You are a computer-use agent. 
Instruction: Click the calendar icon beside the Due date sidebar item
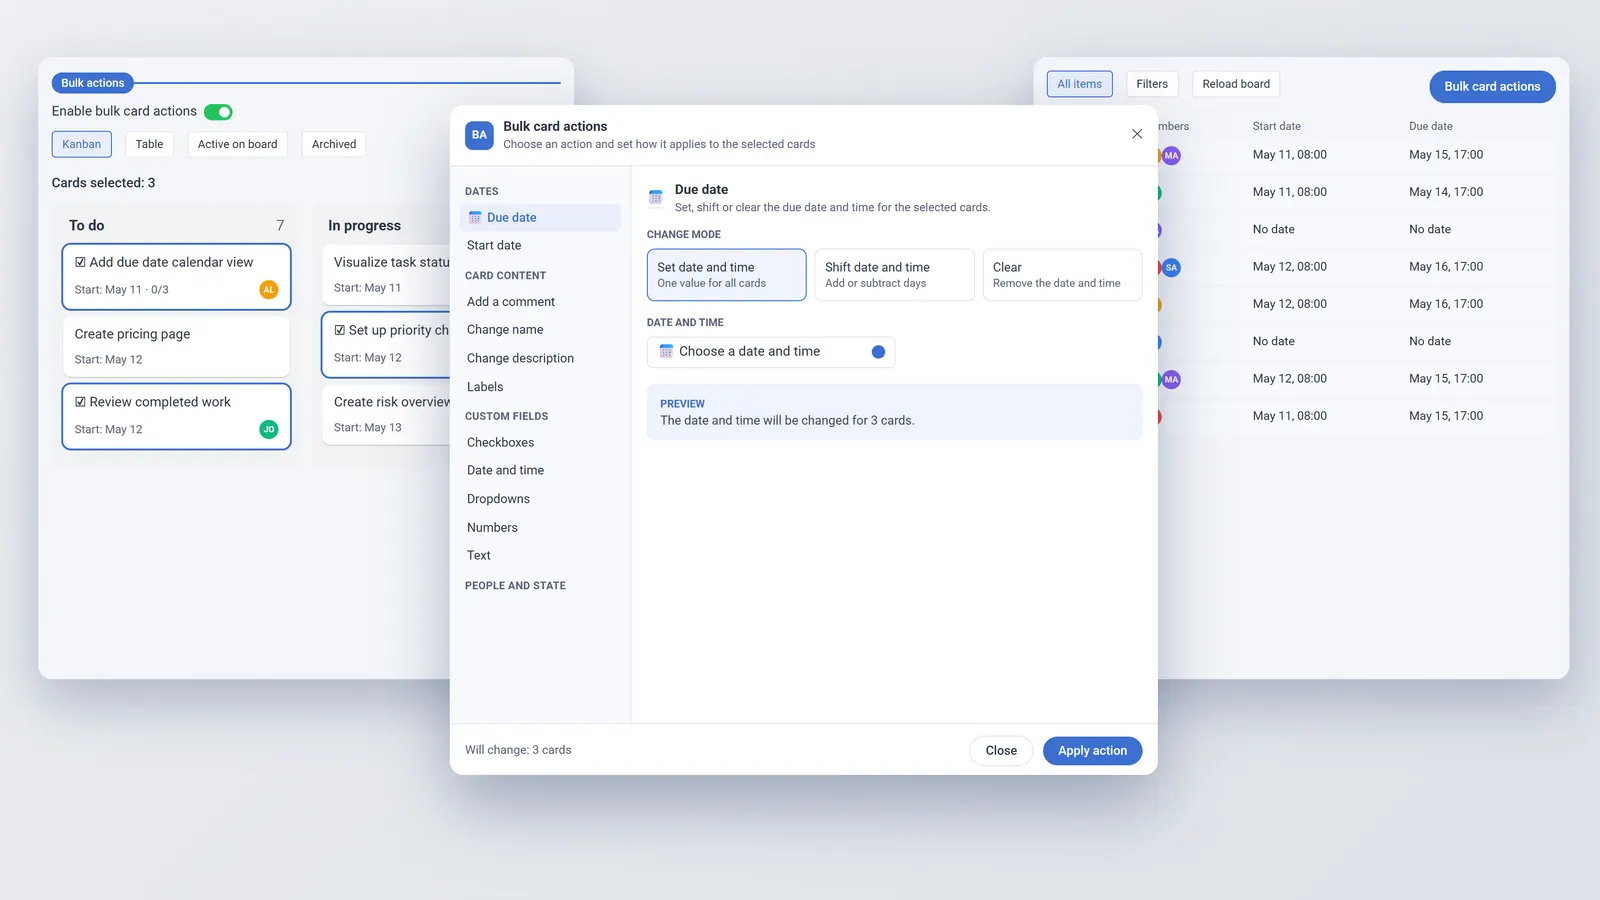coord(475,218)
